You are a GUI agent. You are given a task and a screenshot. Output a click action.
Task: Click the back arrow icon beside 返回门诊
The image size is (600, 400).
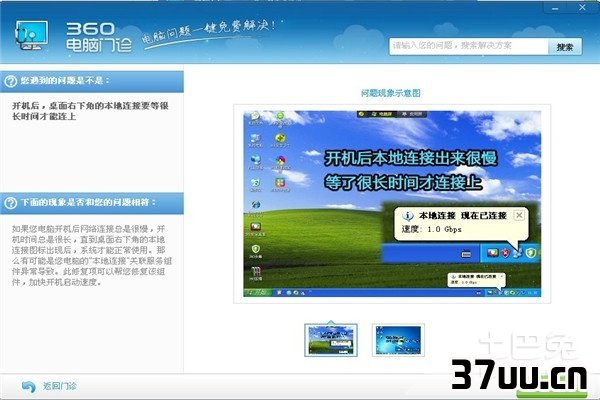(29, 386)
